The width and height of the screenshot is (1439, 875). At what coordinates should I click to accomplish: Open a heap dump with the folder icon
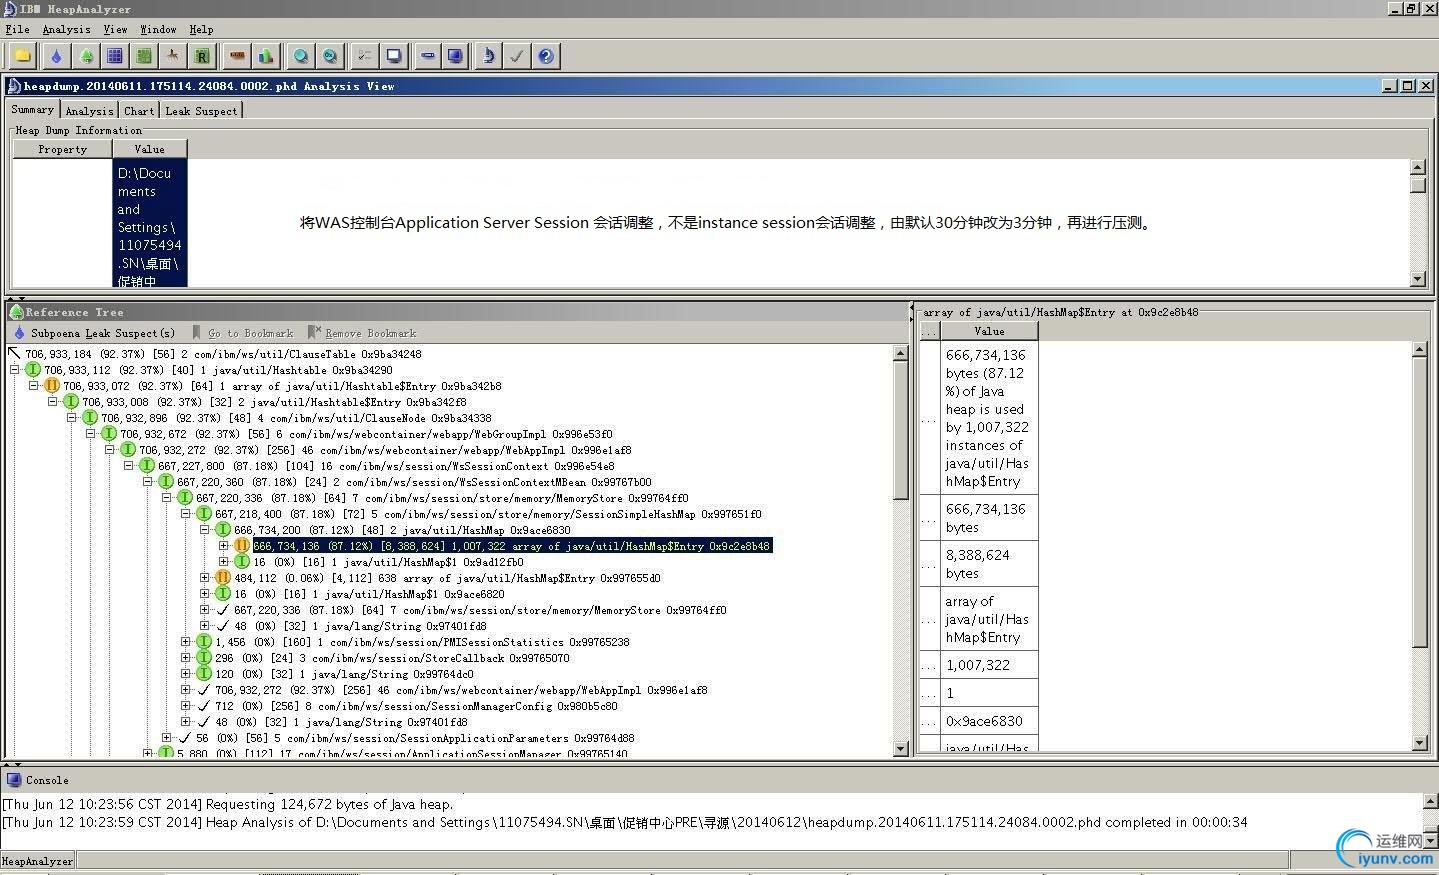[x=22, y=56]
